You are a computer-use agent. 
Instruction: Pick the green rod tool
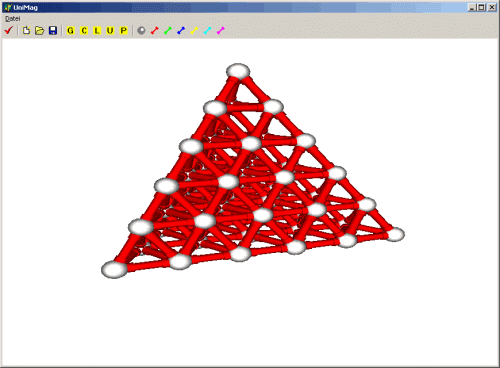point(168,30)
